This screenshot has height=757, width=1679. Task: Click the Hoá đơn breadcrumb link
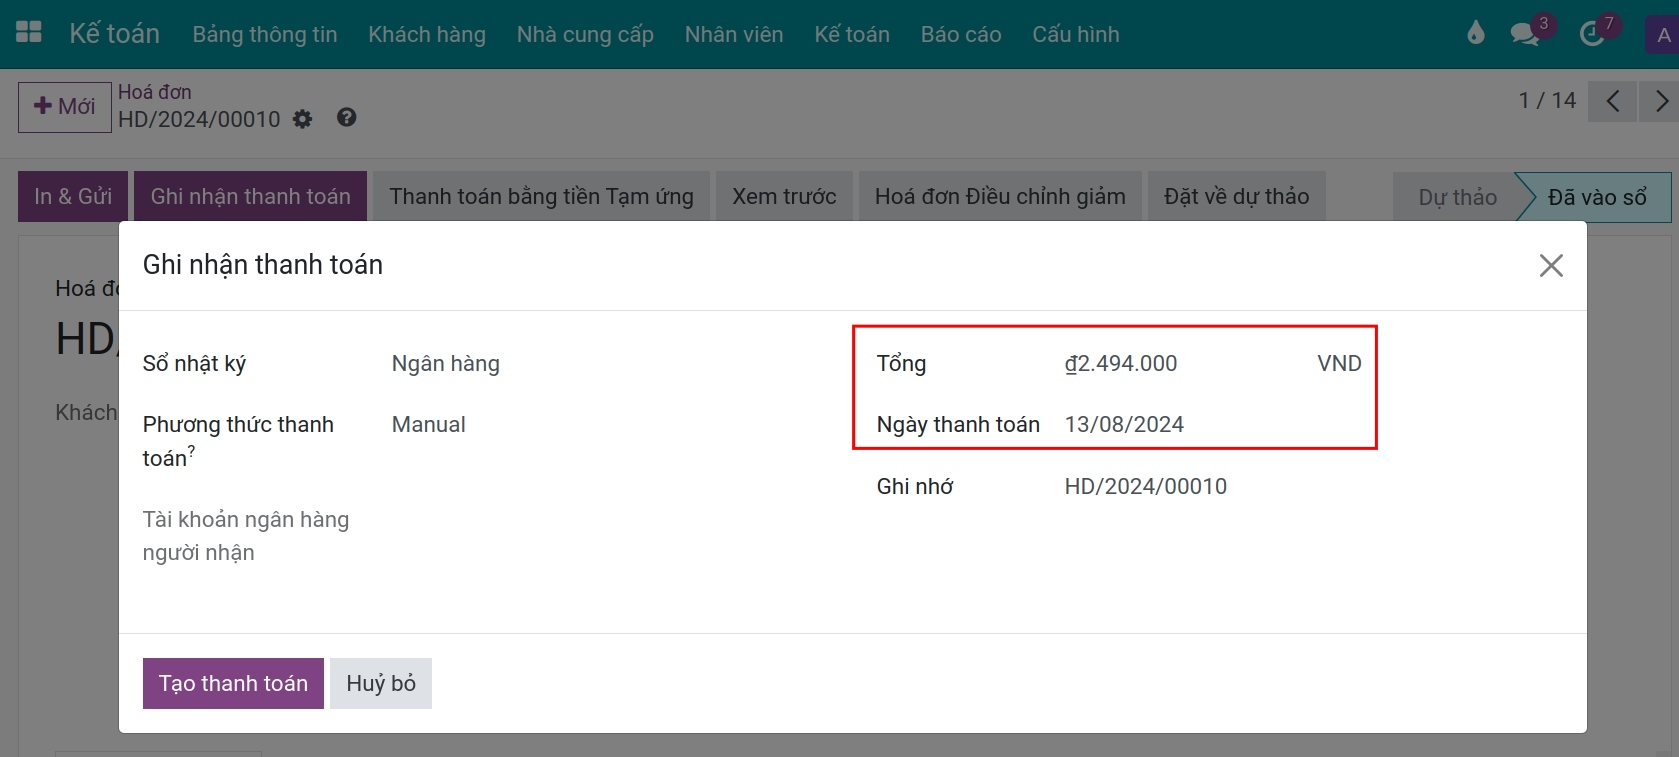tap(155, 92)
